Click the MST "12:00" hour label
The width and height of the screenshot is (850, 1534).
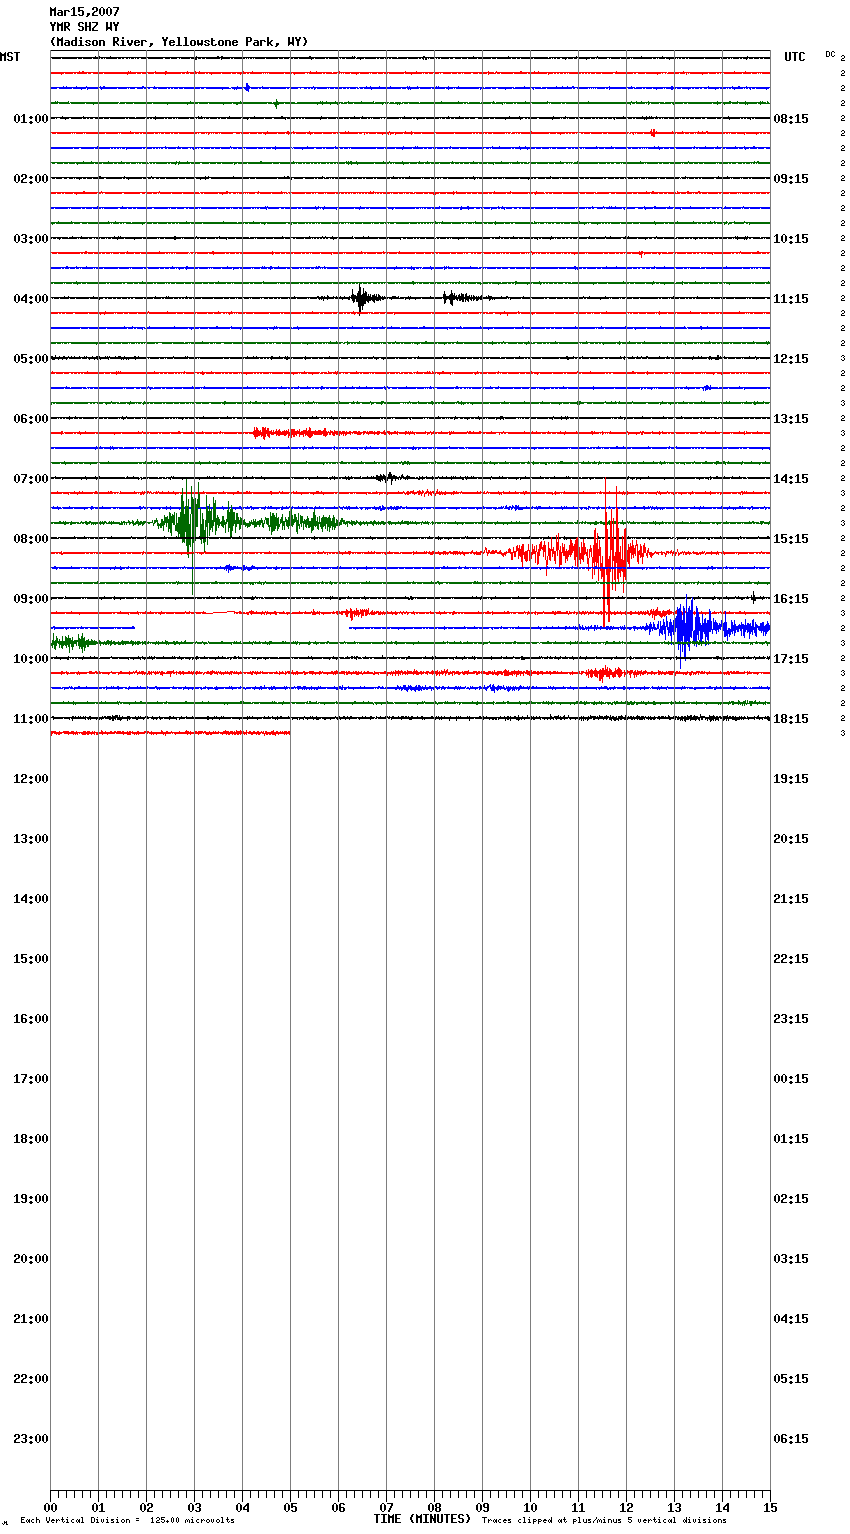(x=31, y=779)
